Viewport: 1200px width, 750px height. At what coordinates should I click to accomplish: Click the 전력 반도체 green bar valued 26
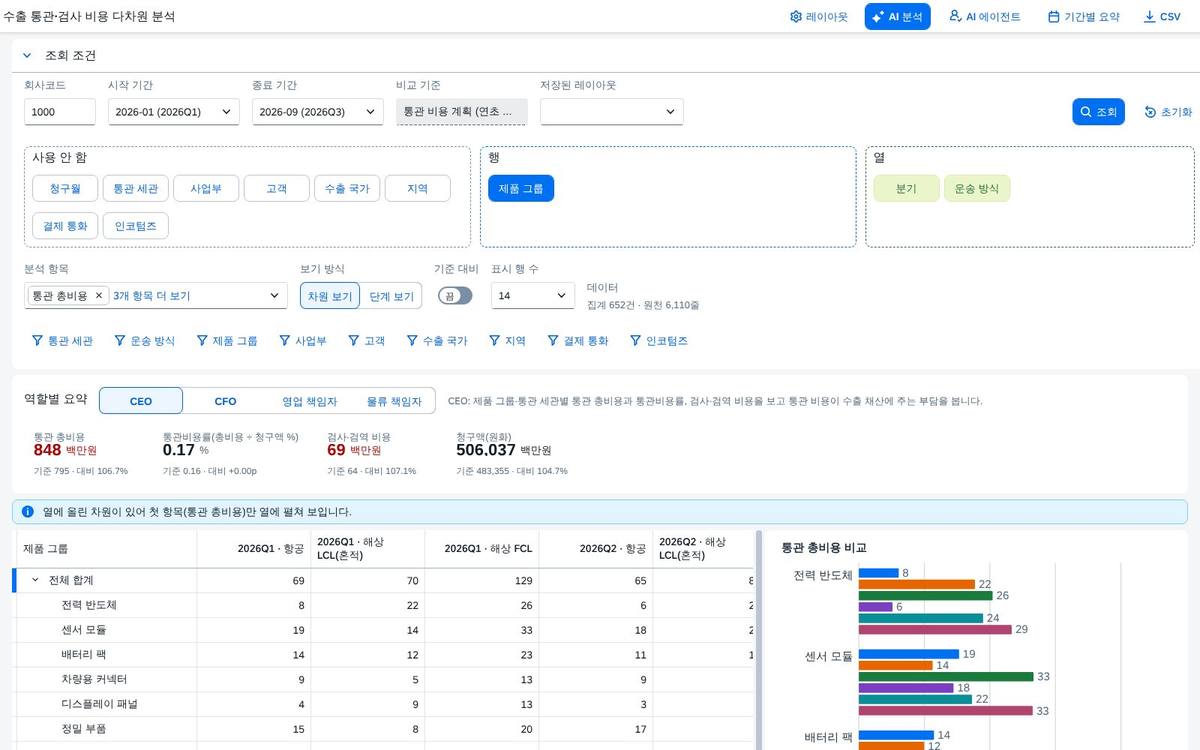tap(925, 596)
